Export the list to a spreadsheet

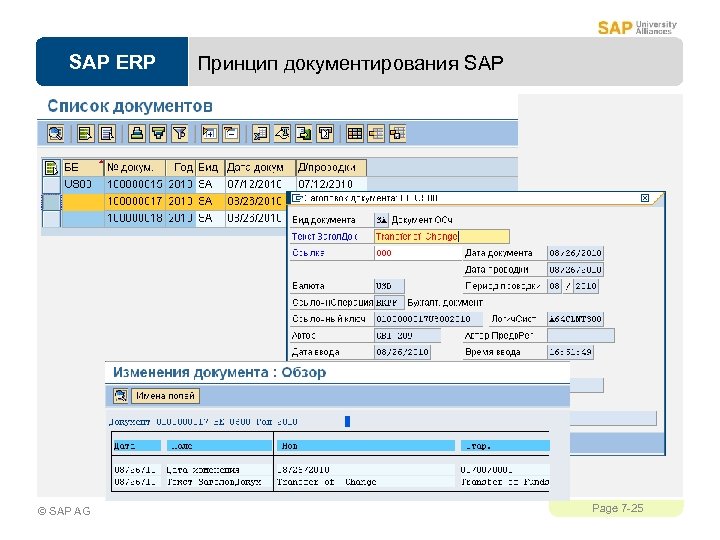[x=260, y=134]
